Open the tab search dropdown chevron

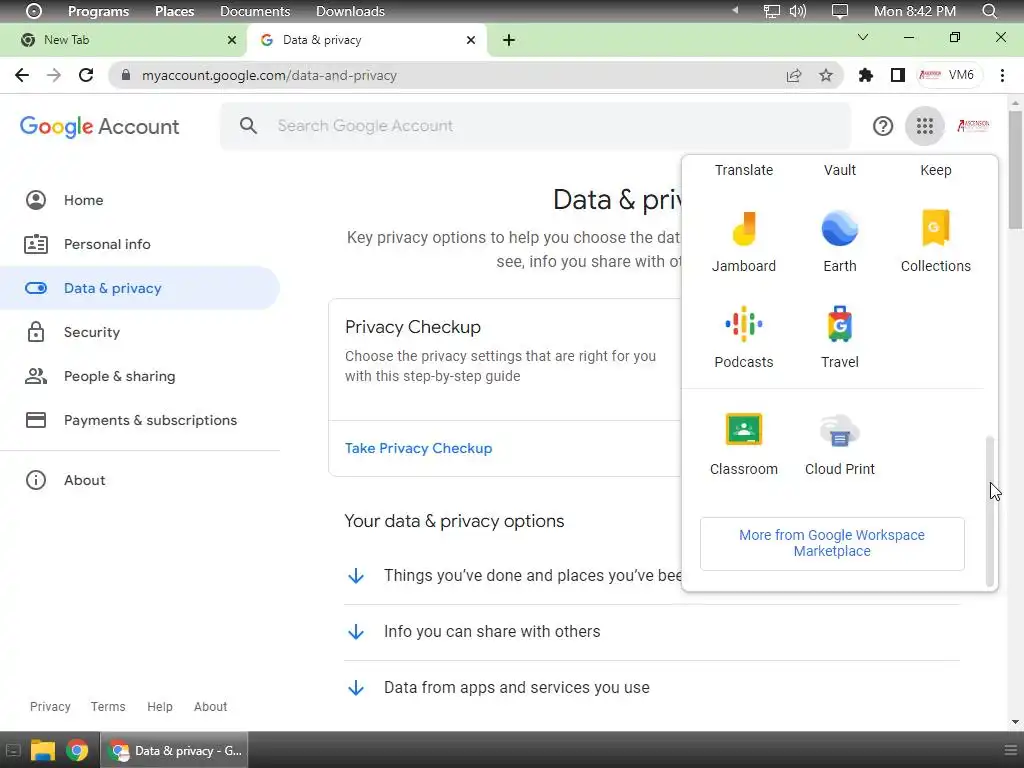coord(863,37)
